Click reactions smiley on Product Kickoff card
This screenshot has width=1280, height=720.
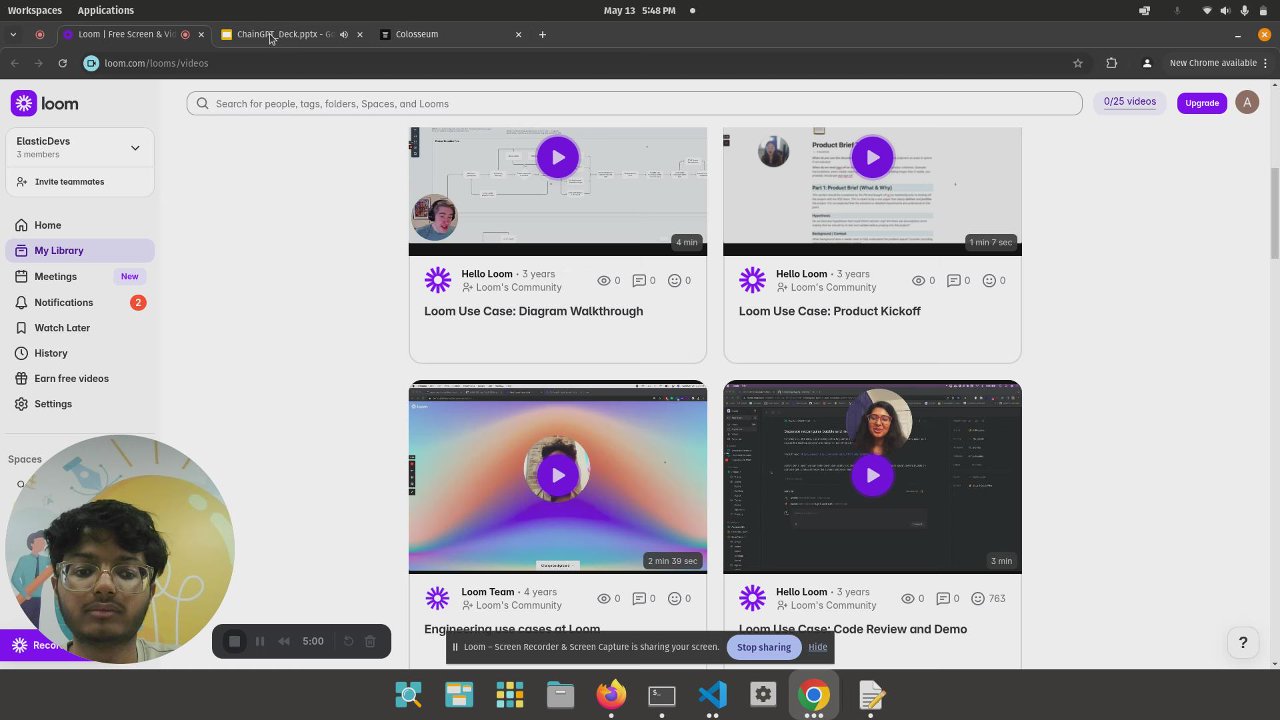tap(989, 281)
